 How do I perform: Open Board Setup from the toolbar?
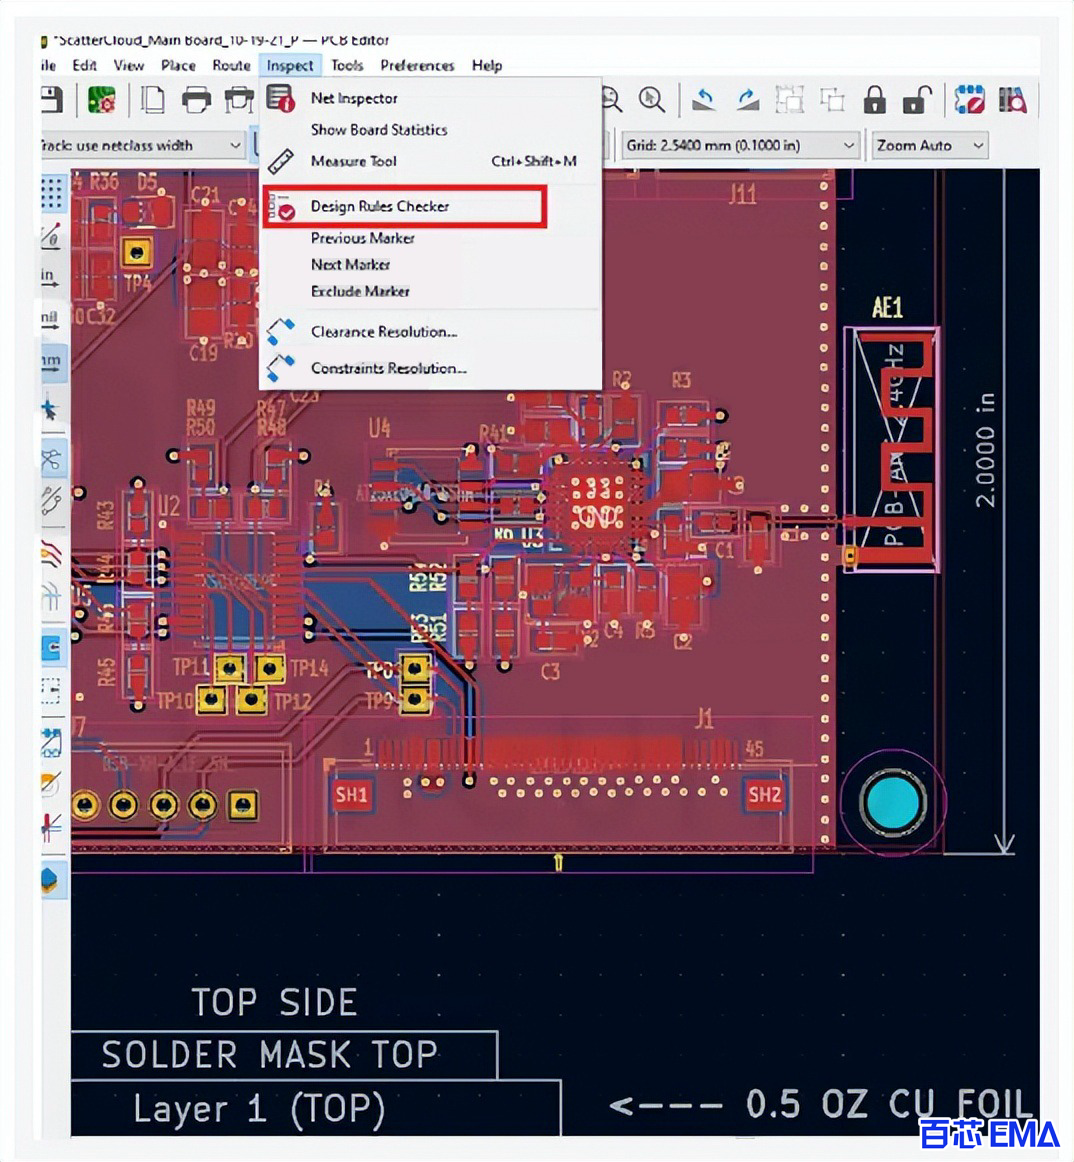102,99
